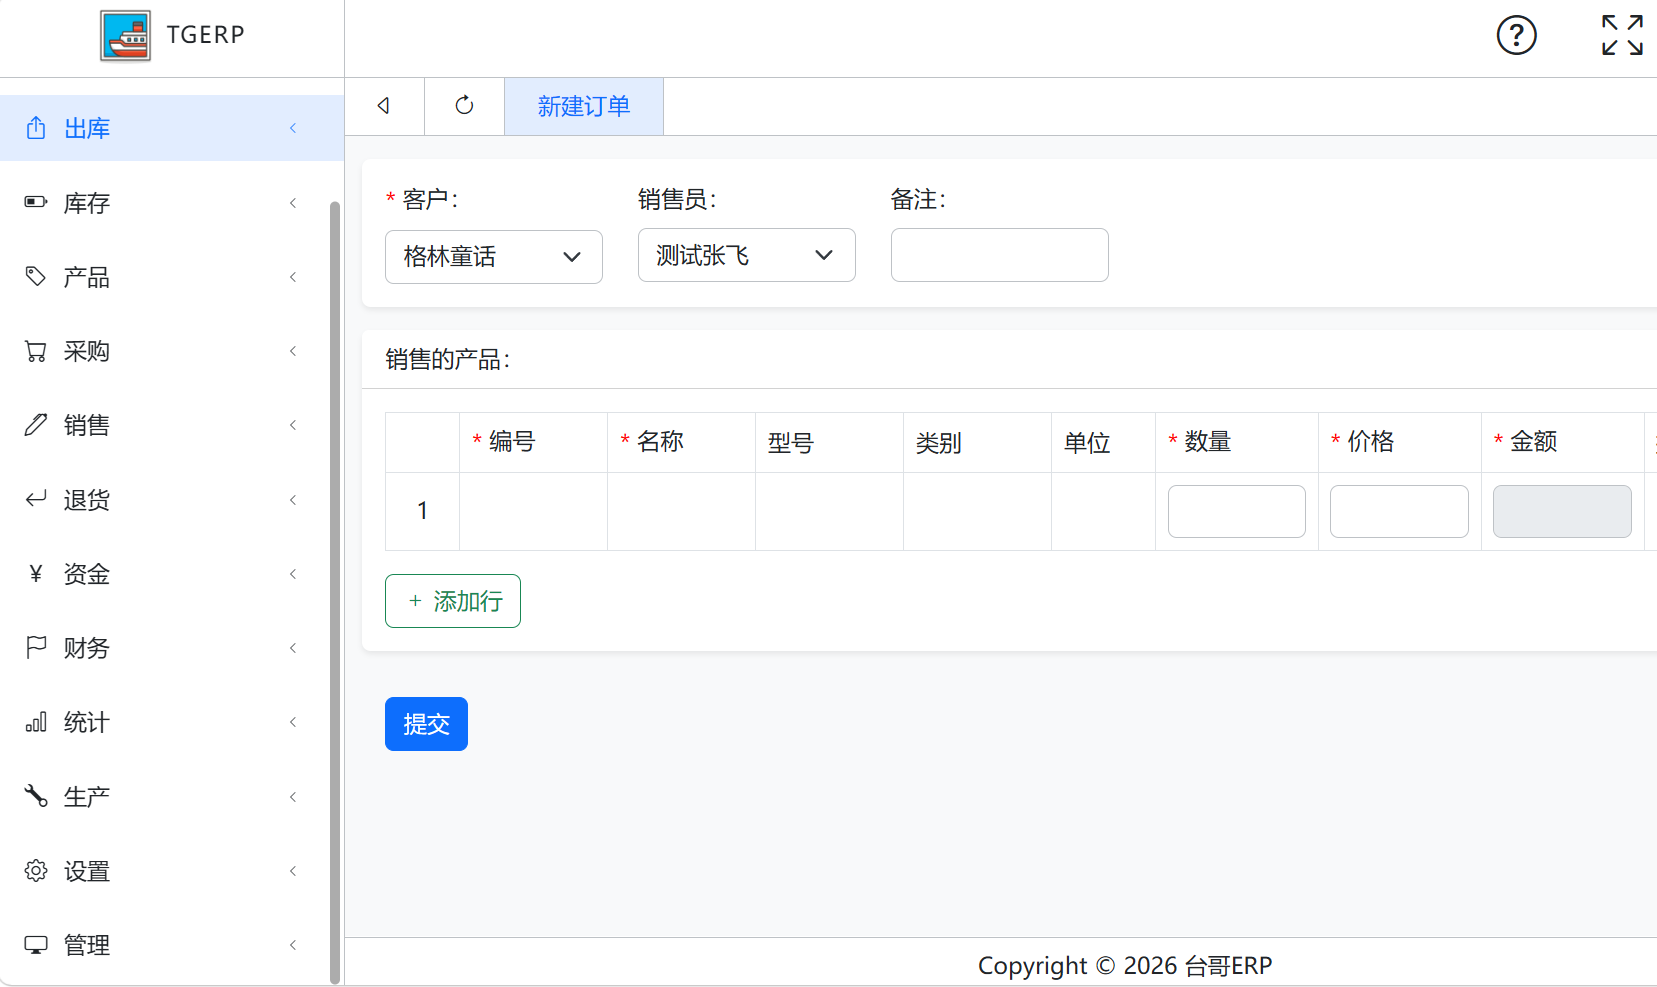The width and height of the screenshot is (1657, 987).
Task: Expand the 财务 menu chevron
Action: (x=293, y=648)
